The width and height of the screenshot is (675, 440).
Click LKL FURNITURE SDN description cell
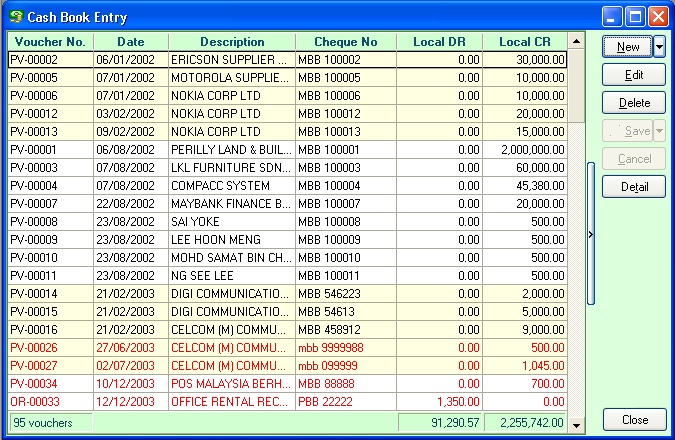coord(232,167)
